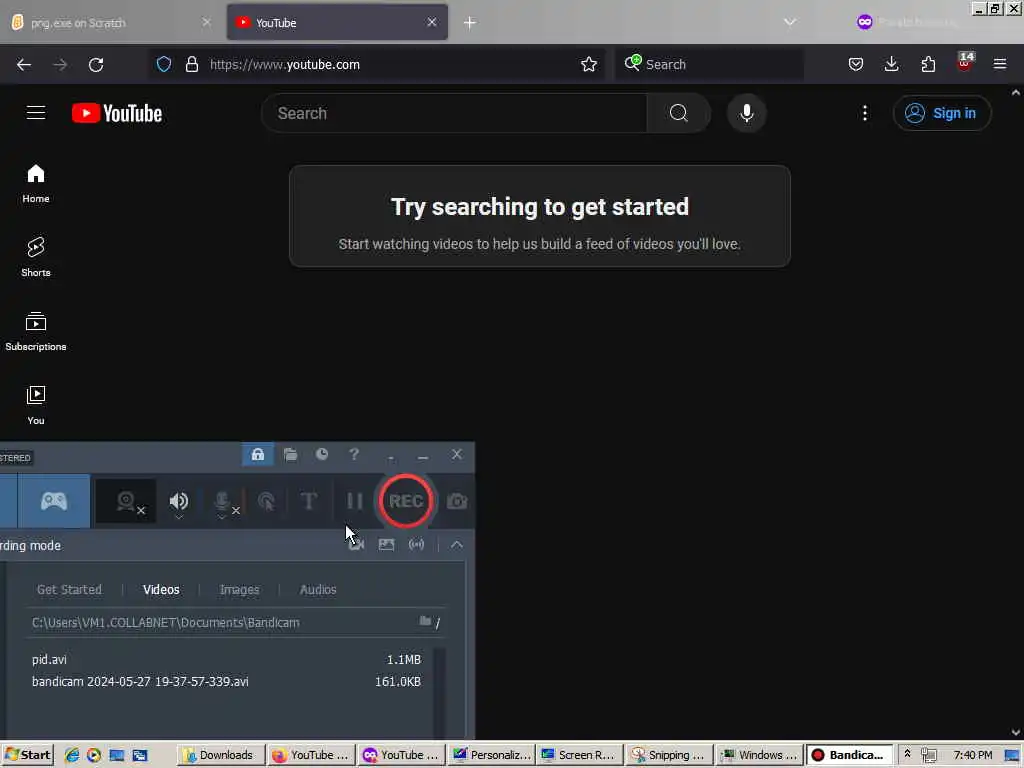The height and width of the screenshot is (768, 1024).
Task: Switch to the Audios tab in Bandicam
Action: (x=318, y=589)
